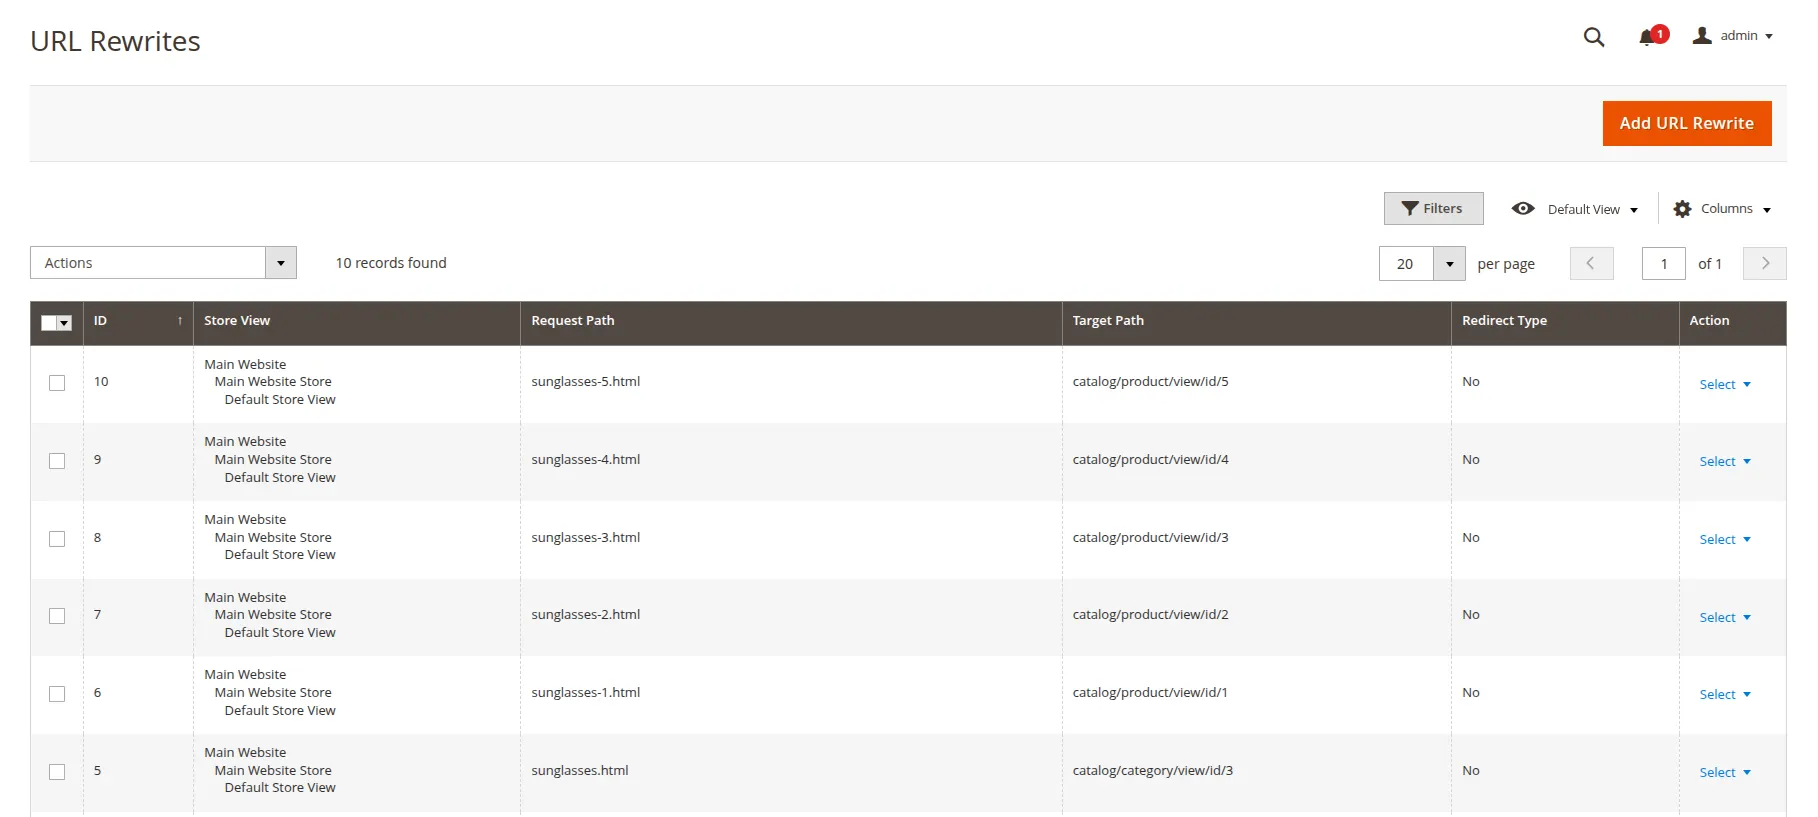Open the search magnifier icon

pos(1594,37)
